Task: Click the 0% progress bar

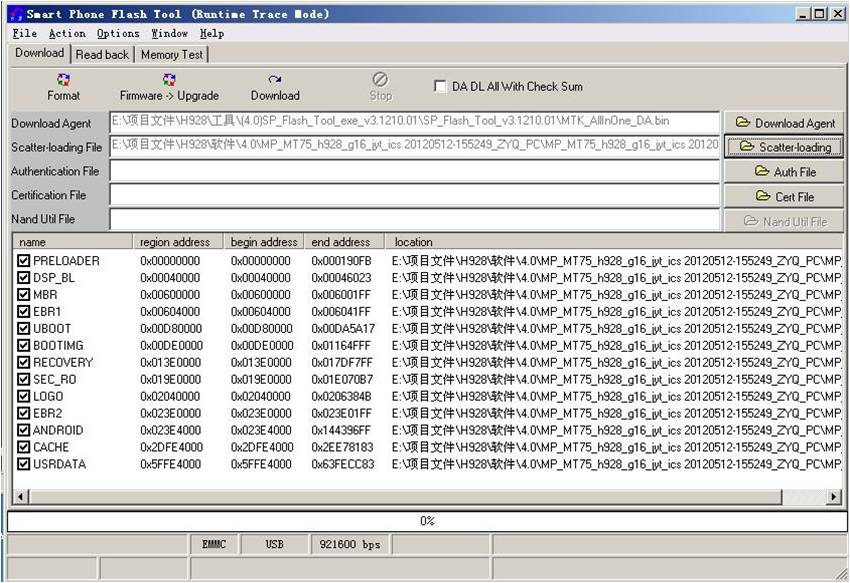Action: (x=427, y=521)
